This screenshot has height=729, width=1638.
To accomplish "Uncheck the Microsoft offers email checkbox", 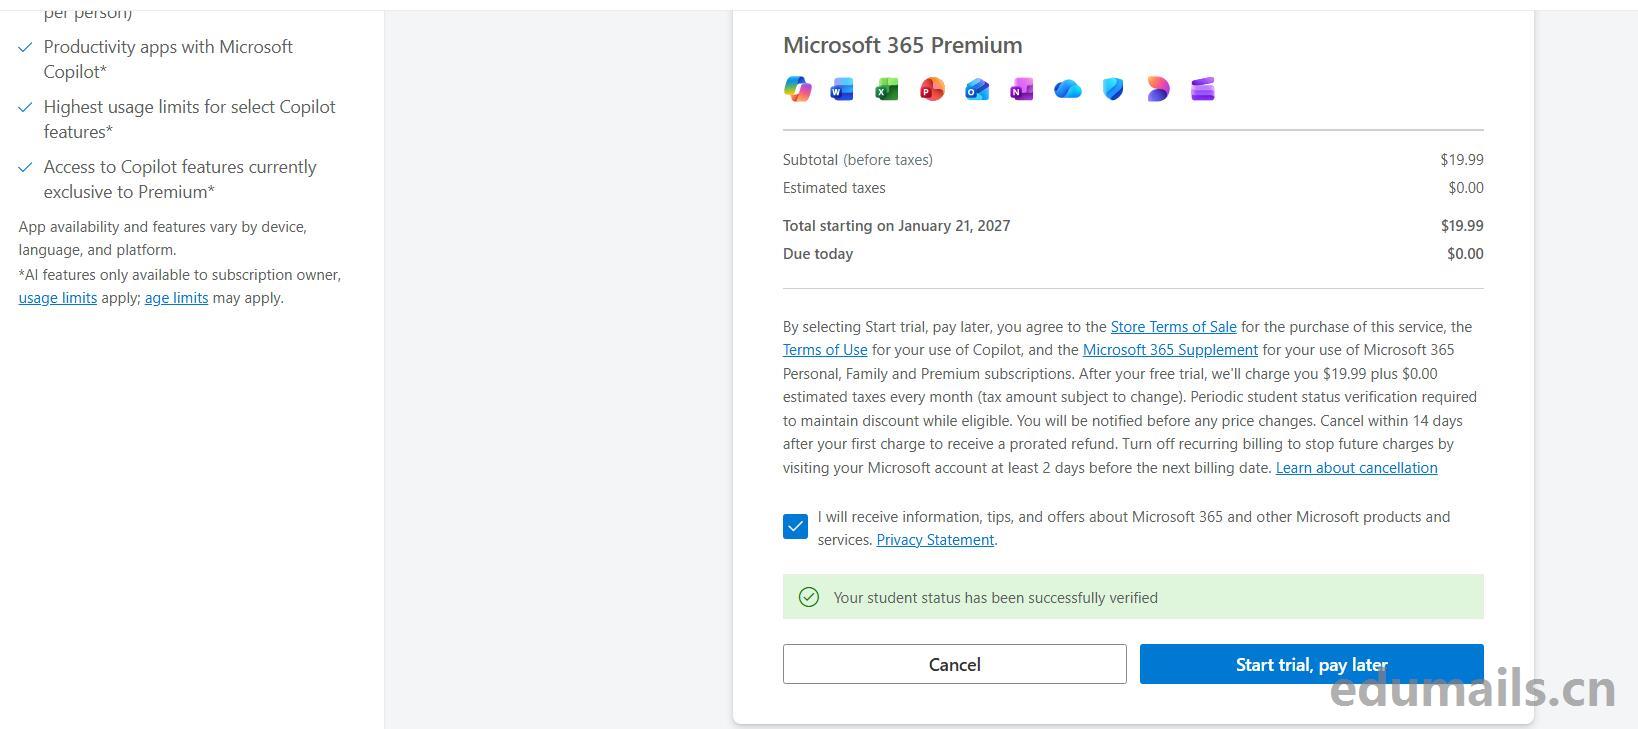I will coord(795,527).
